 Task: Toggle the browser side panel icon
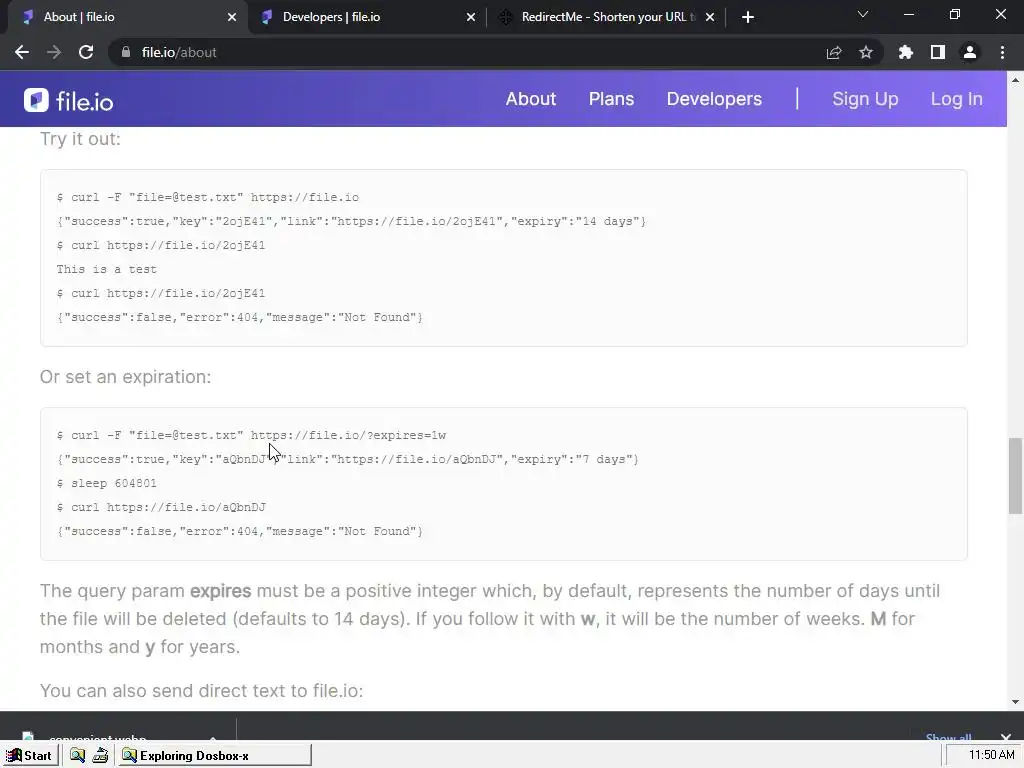point(937,52)
